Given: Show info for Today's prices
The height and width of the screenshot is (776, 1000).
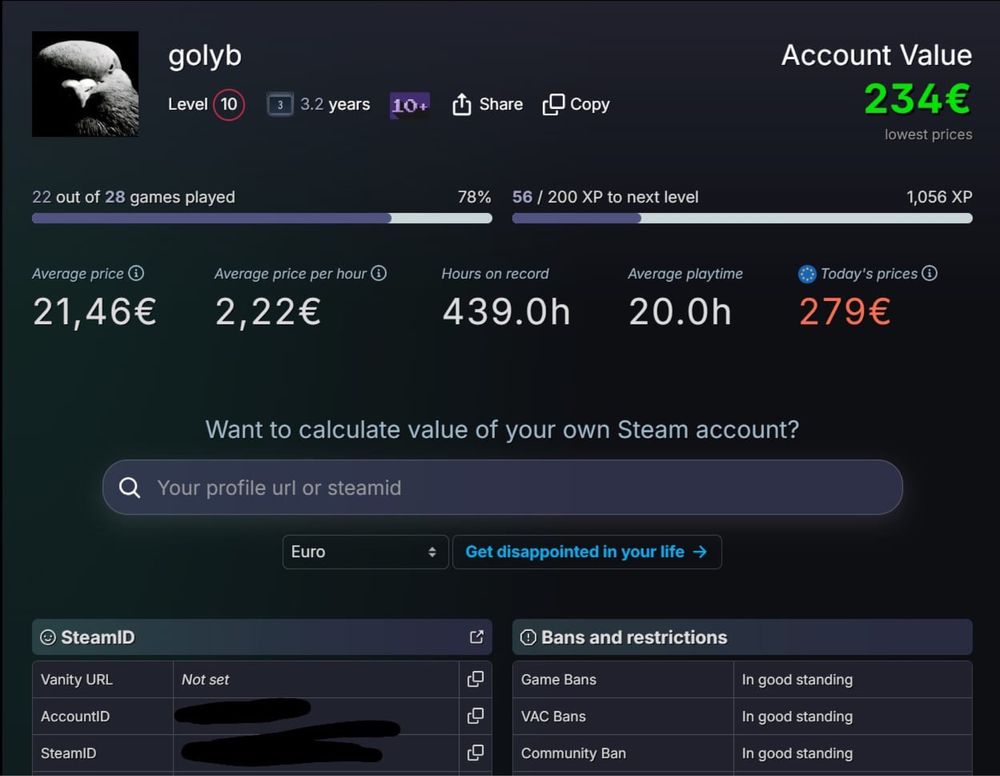Looking at the screenshot, I should pos(930,273).
